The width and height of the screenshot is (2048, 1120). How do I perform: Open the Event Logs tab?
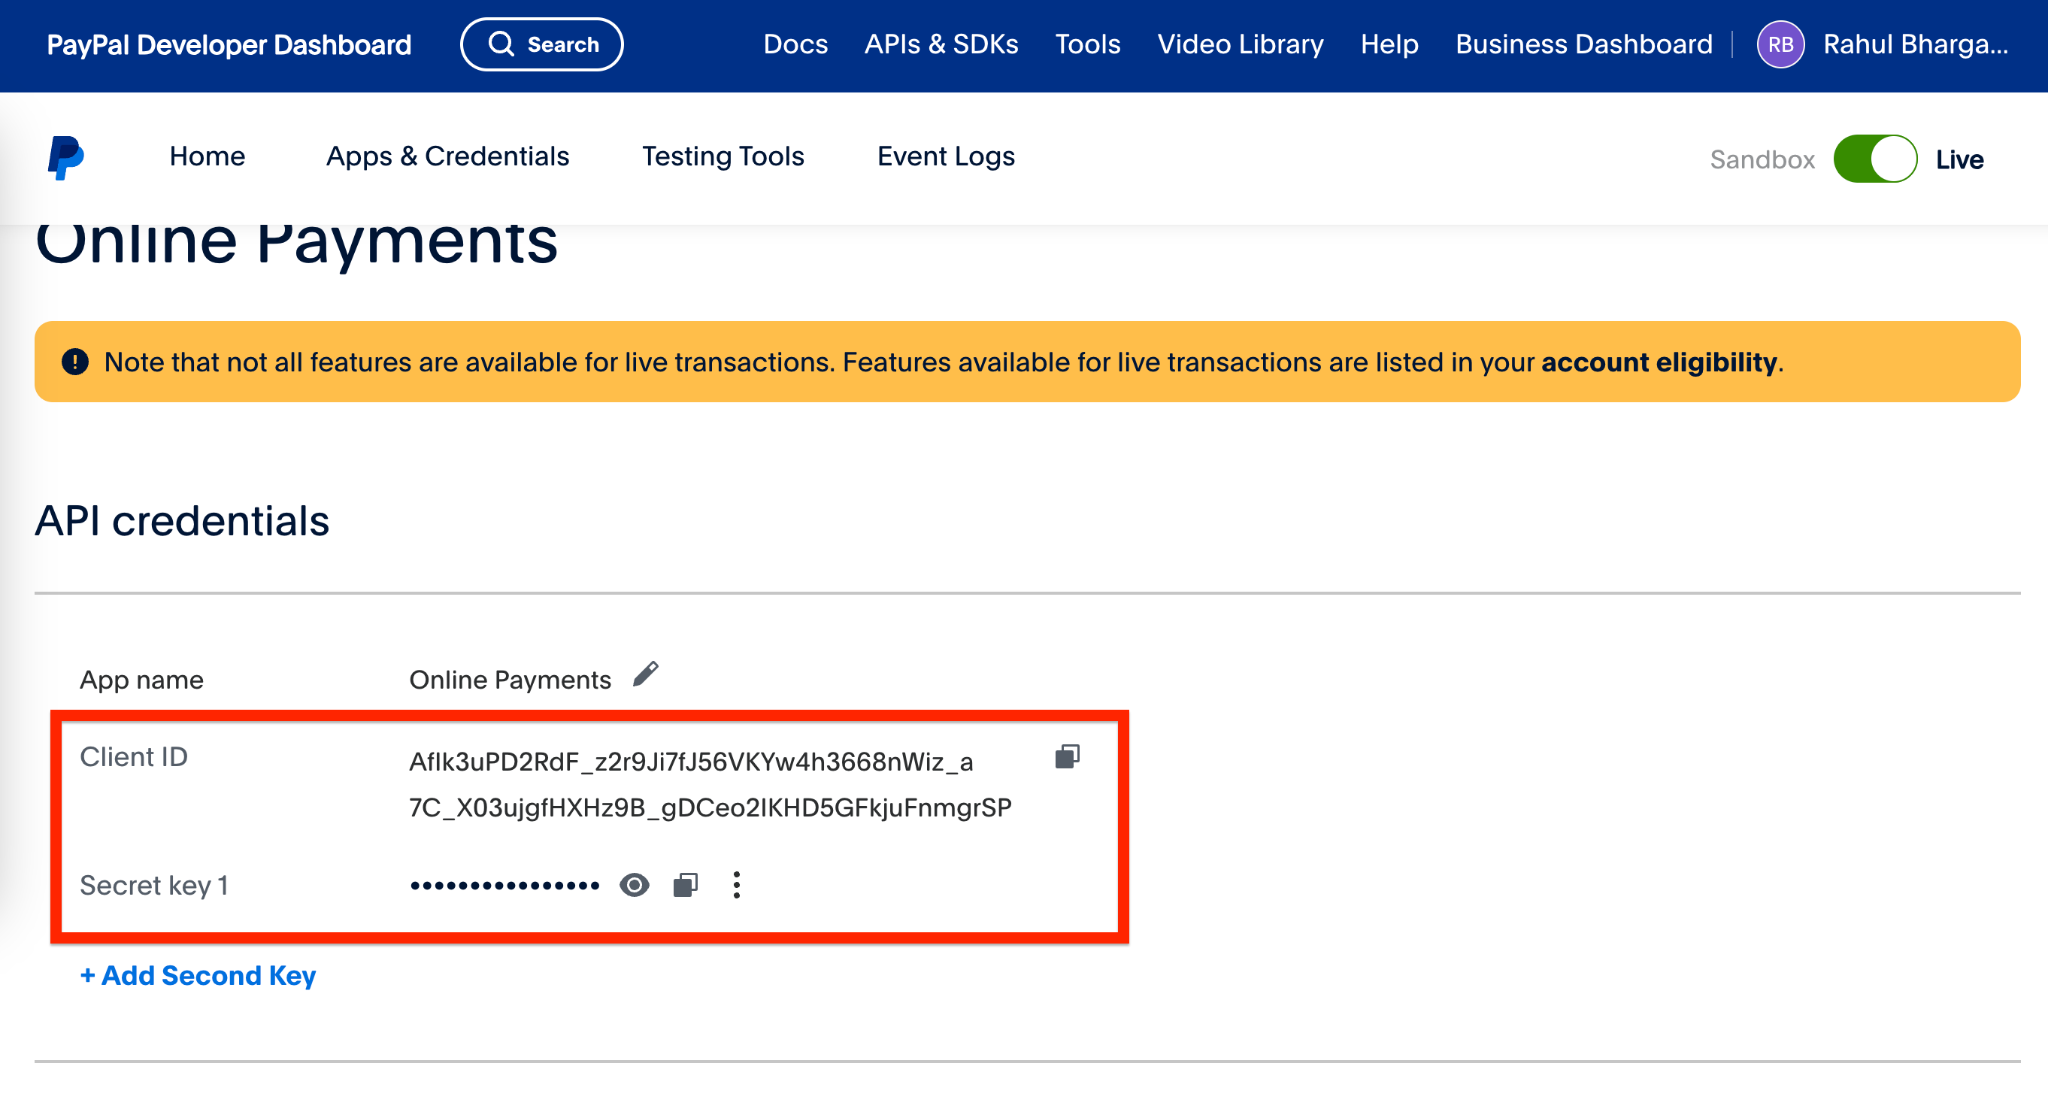(x=946, y=156)
